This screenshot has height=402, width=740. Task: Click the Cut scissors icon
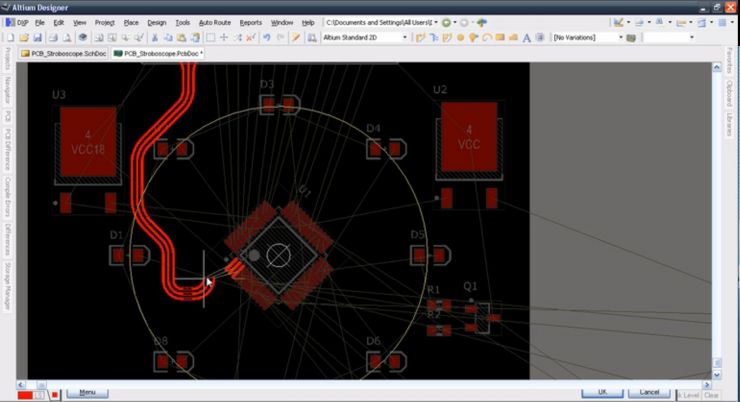tap(154, 37)
